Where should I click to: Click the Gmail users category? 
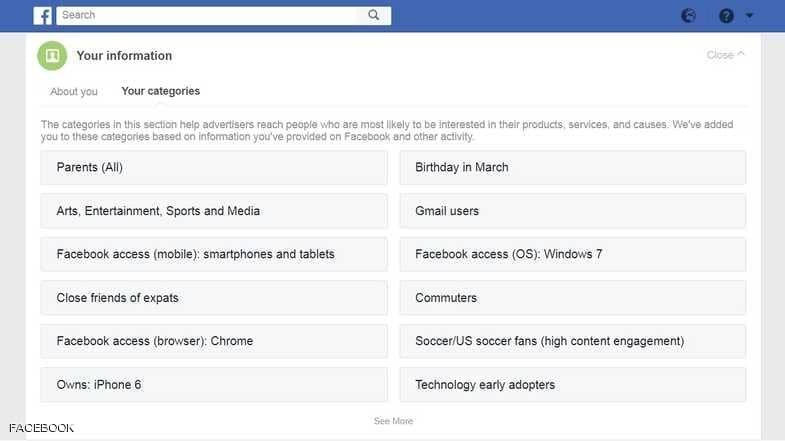point(572,211)
